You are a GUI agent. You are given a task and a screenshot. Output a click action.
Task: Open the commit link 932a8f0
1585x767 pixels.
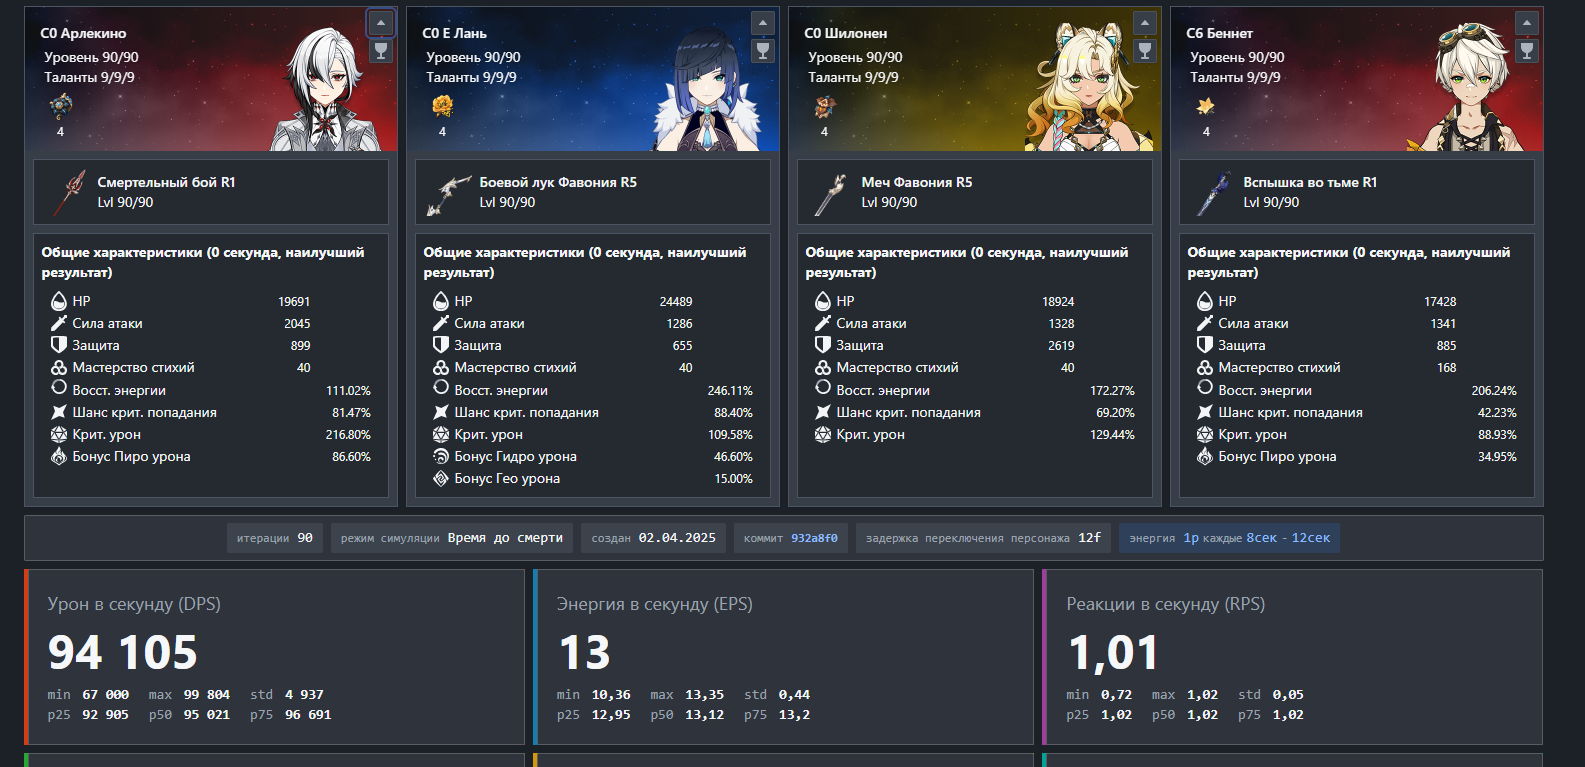(814, 538)
